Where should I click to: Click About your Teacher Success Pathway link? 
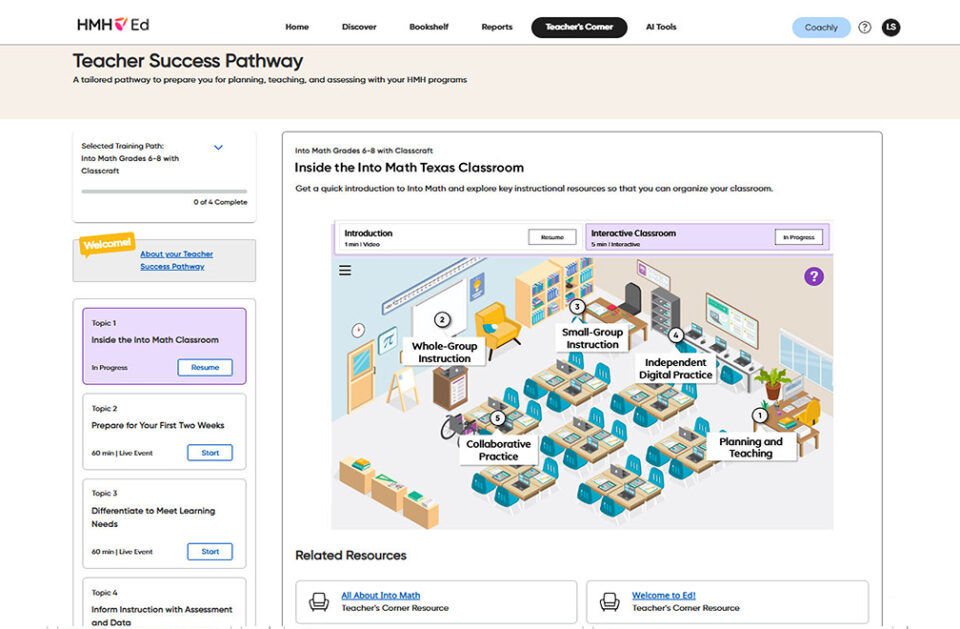pos(176,260)
